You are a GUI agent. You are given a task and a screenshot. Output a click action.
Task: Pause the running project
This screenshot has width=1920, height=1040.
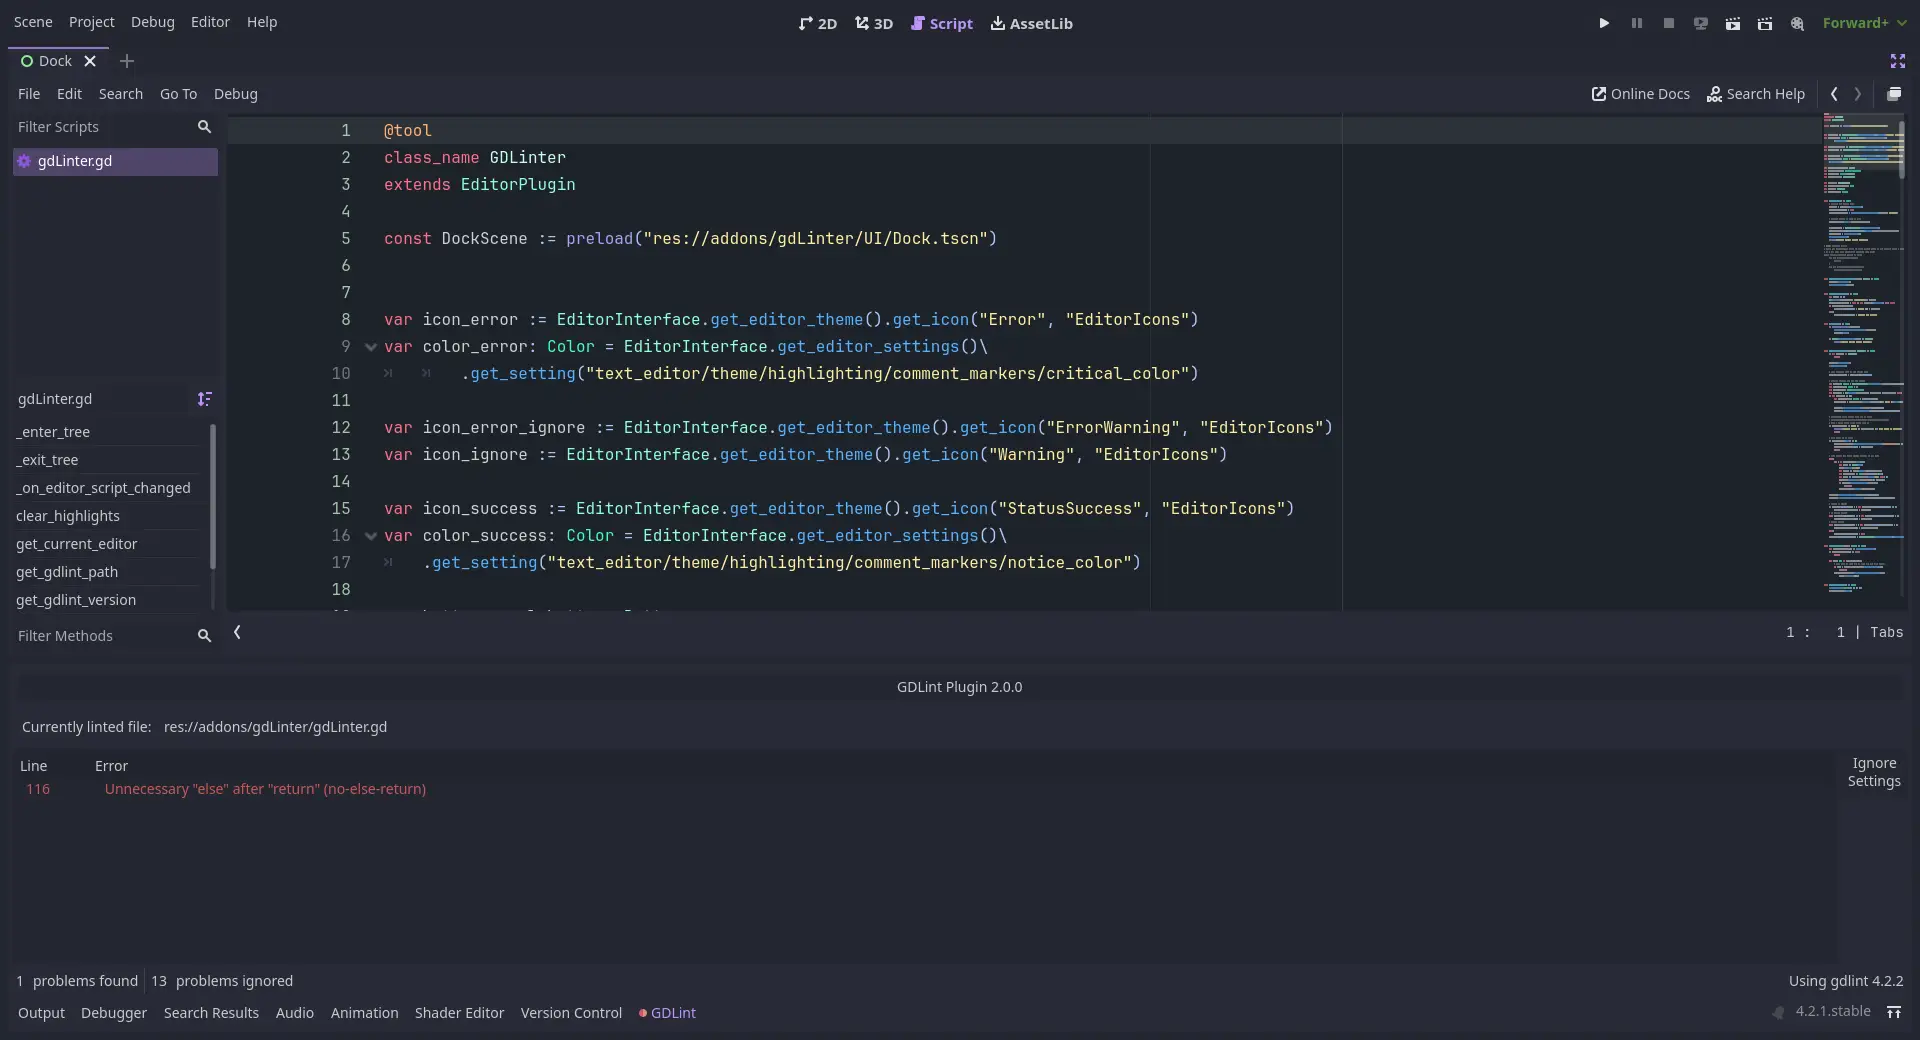click(1637, 23)
